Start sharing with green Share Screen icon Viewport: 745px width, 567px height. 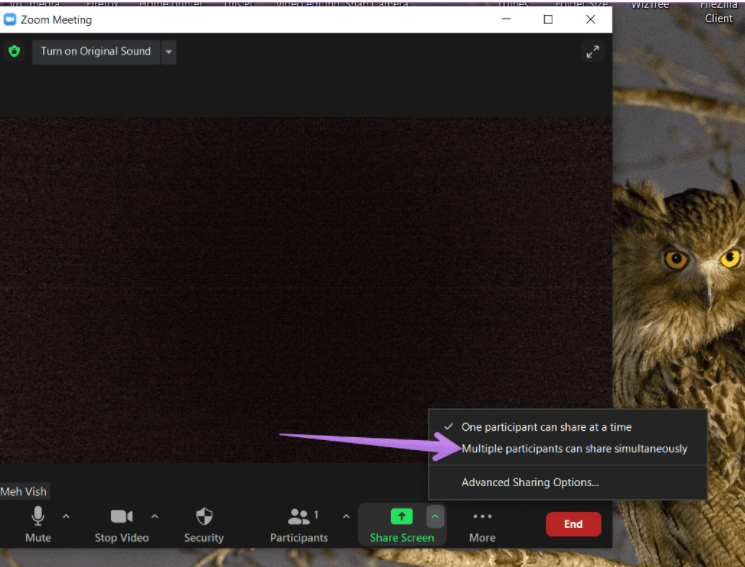tap(401, 517)
